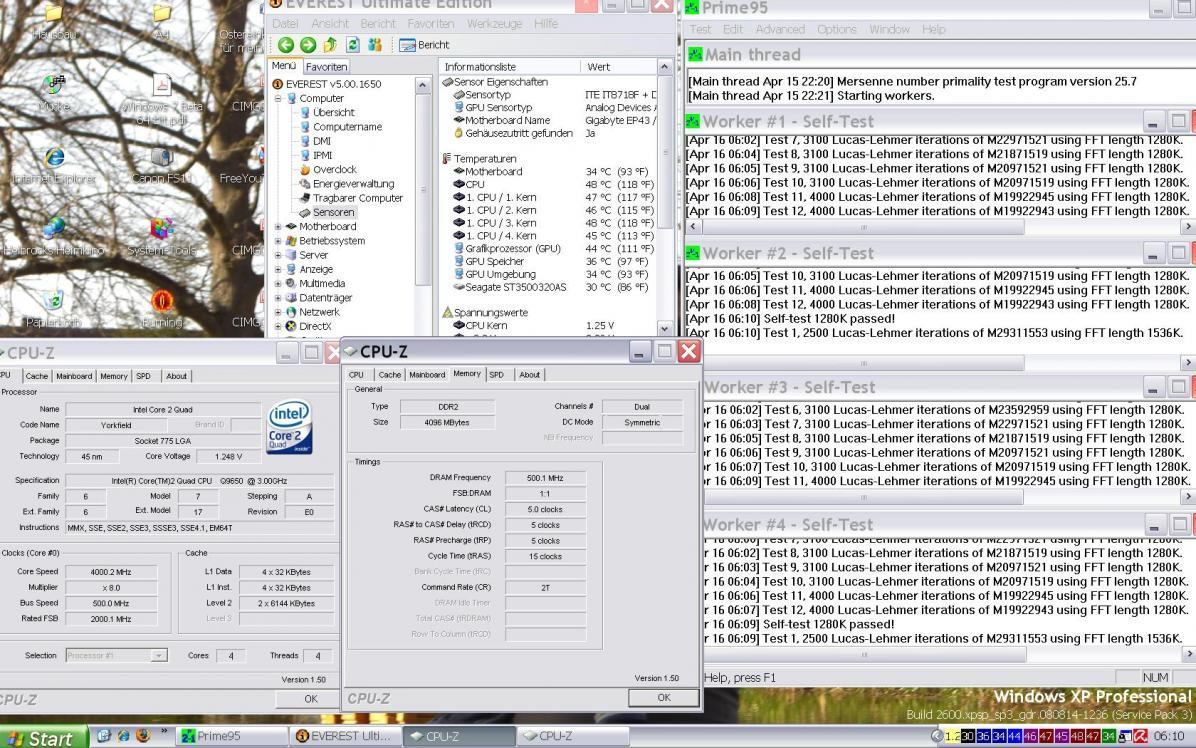Open the Ansicht menu in EVEREST

[x=330, y=24]
